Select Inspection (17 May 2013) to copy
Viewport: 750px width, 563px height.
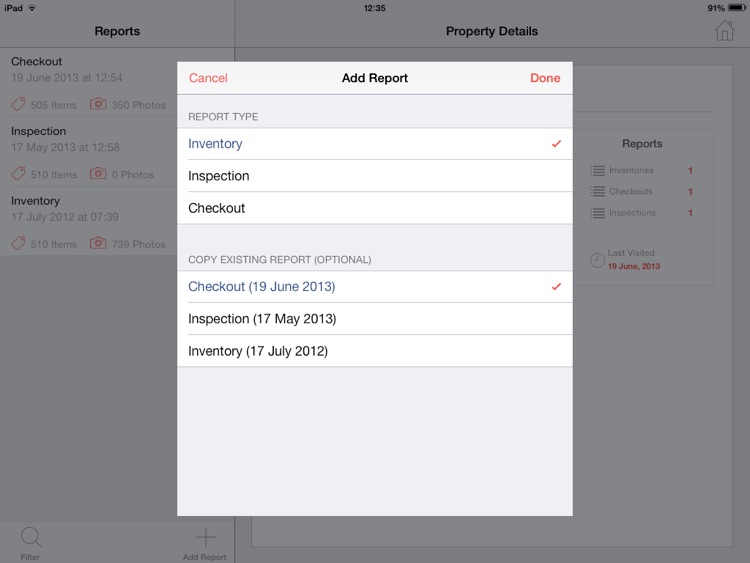375,319
